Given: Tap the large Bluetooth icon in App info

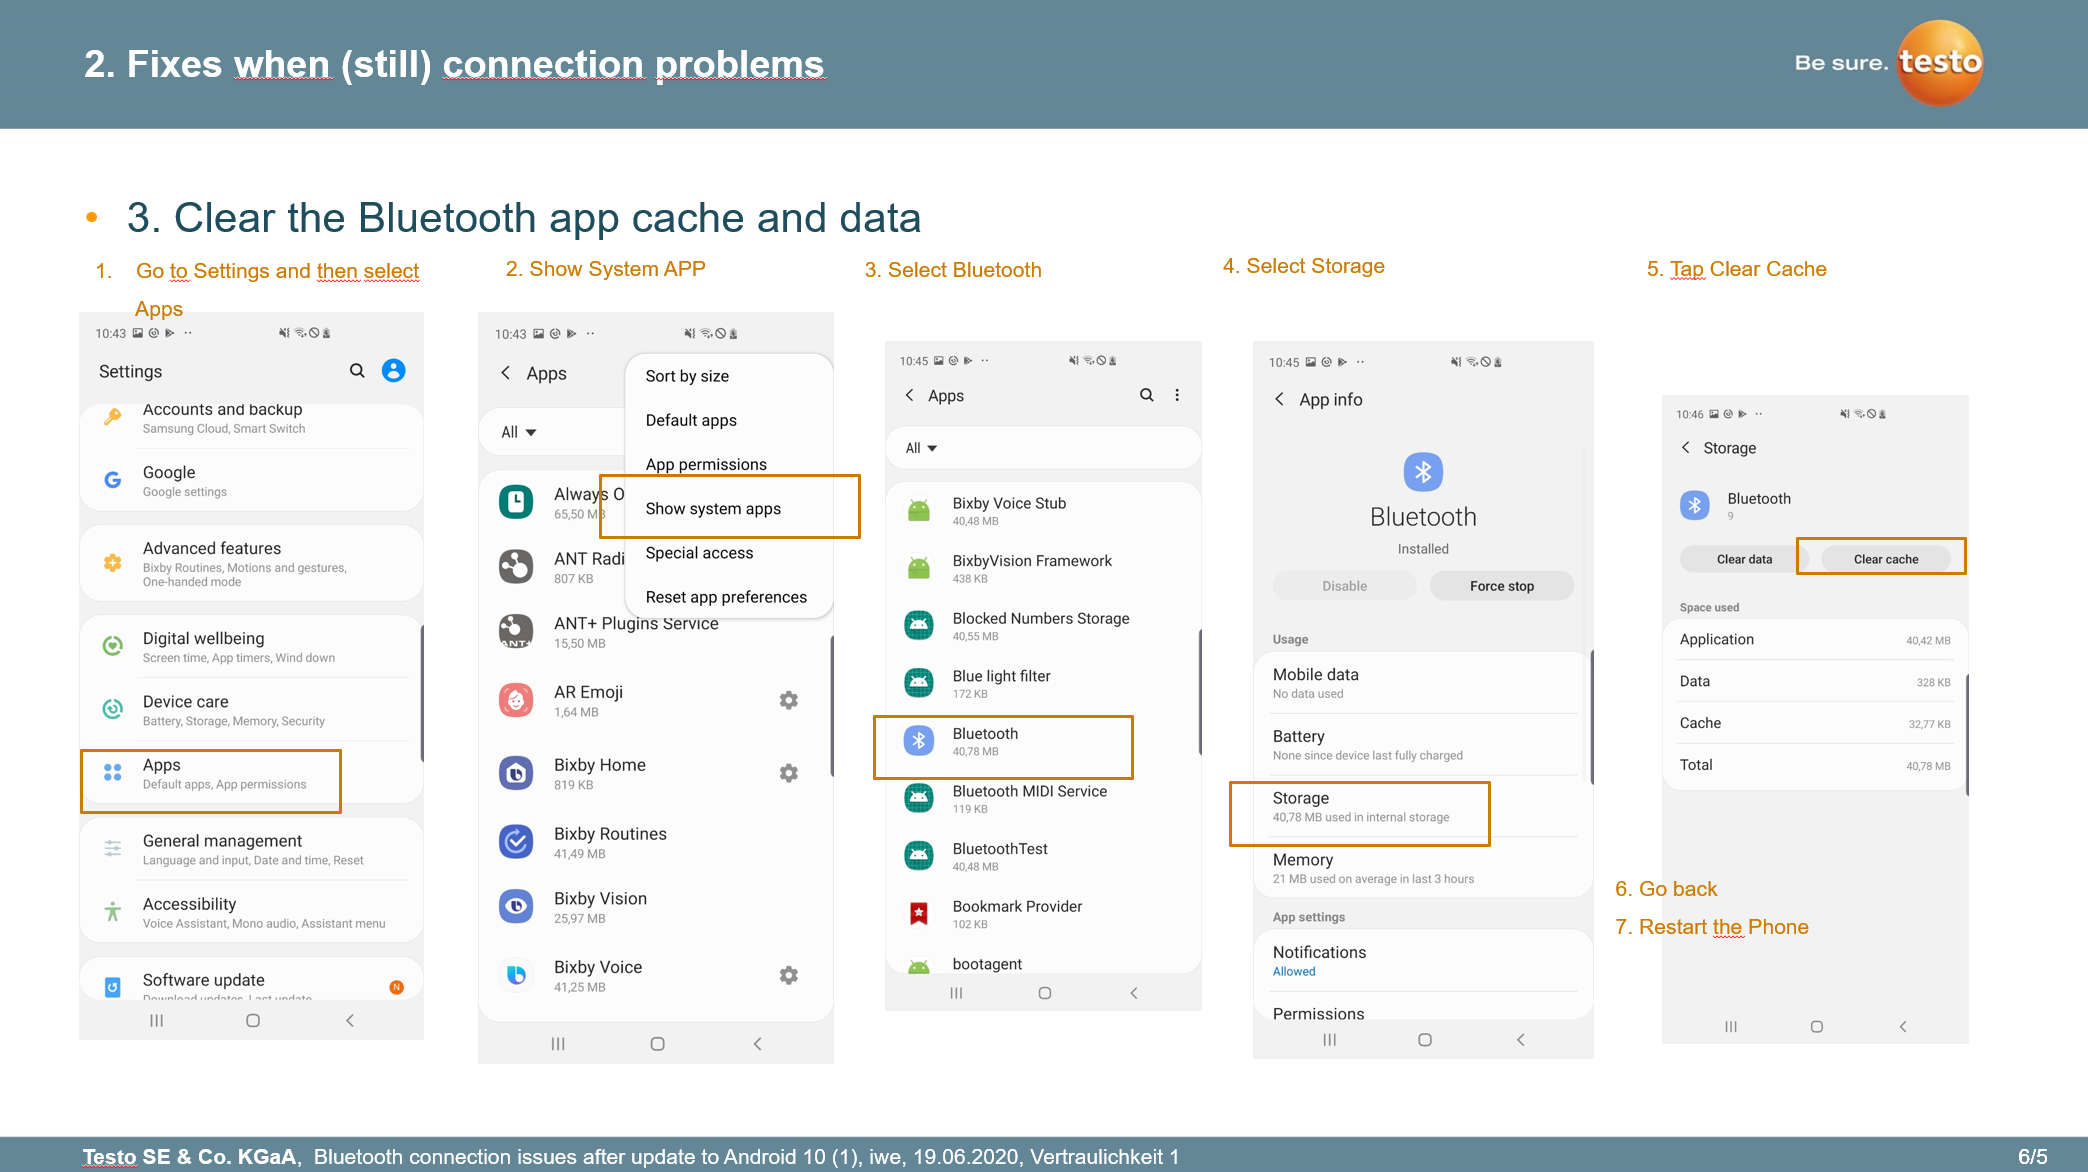Looking at the screenshot, I should point(1423,472).
